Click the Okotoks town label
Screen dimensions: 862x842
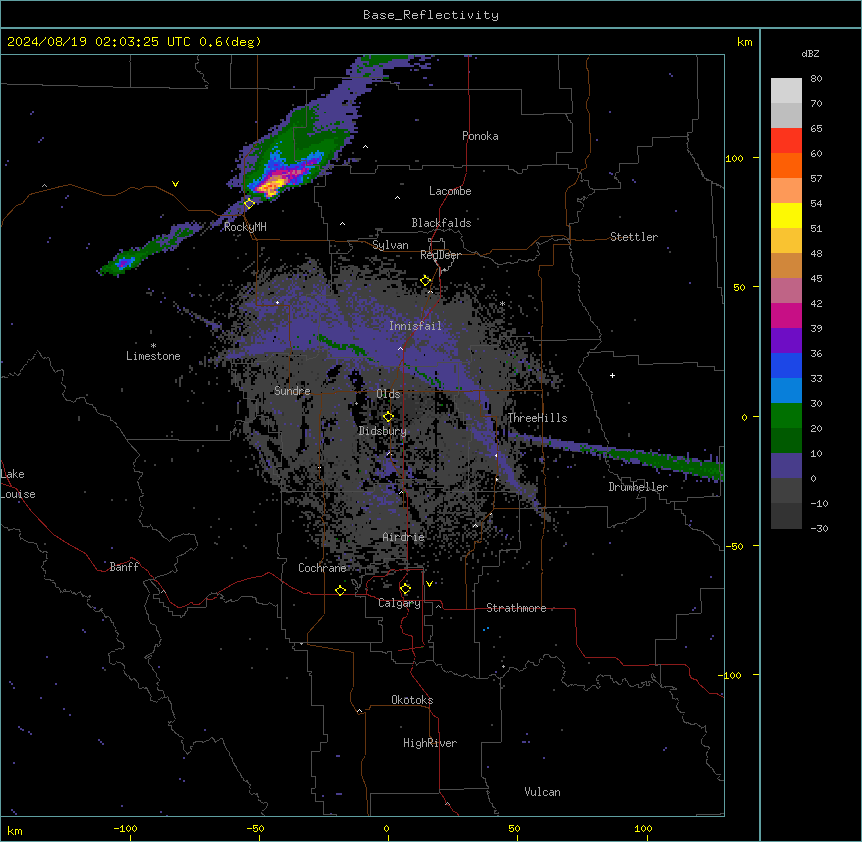[x=412, y=700]
